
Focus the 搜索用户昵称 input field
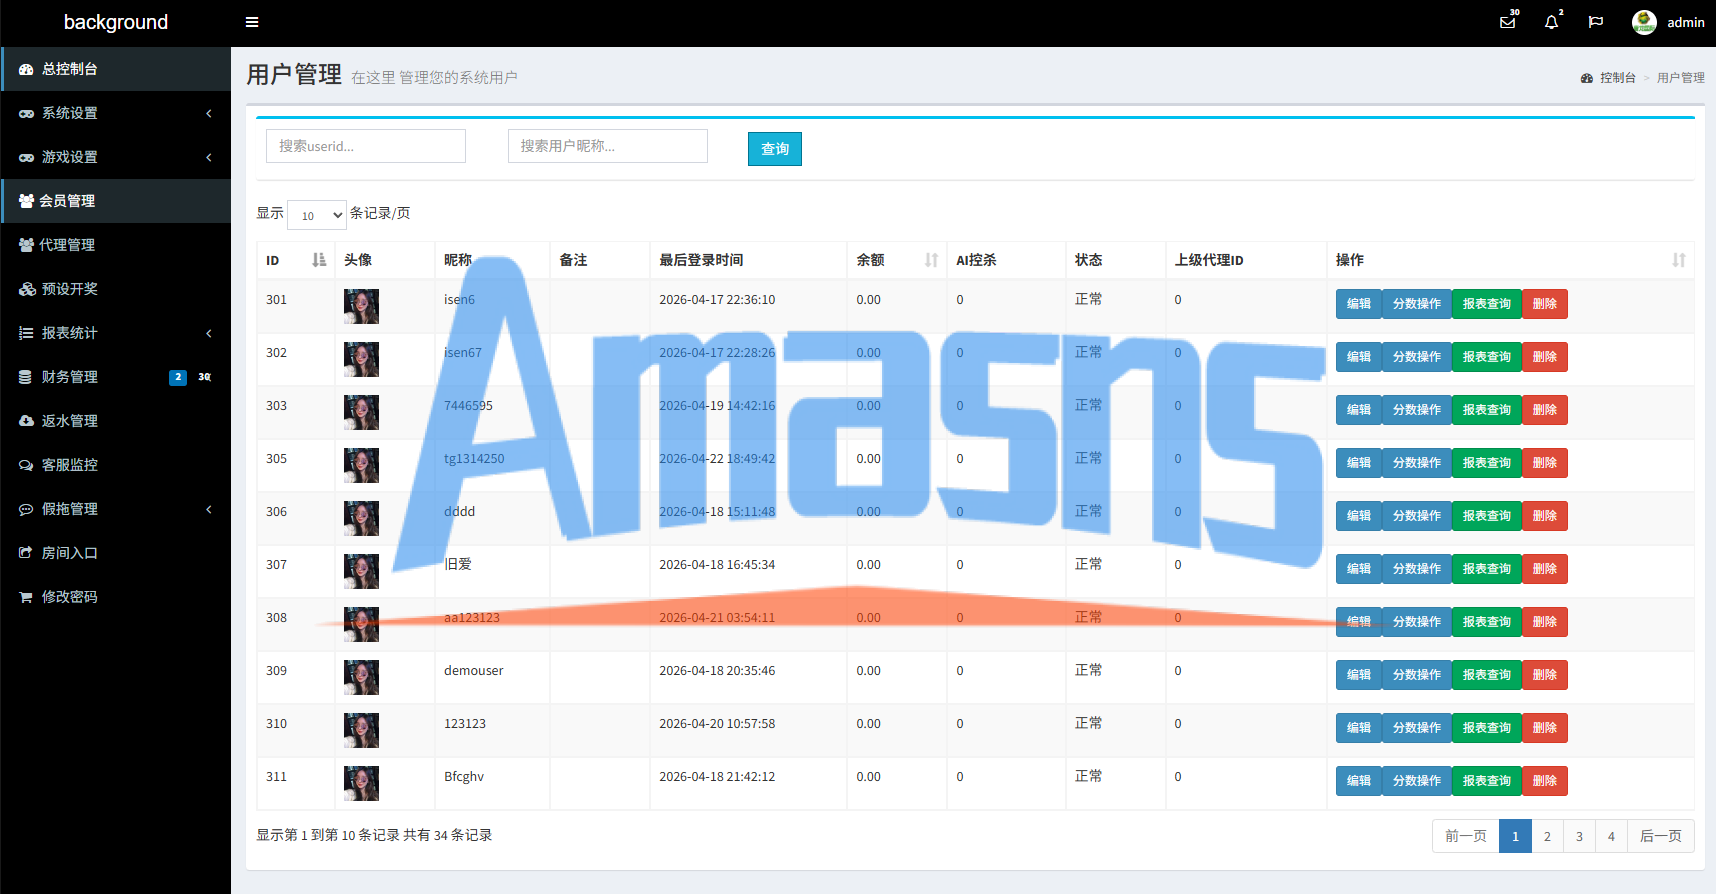pyautogui.click(x=608, y=146)
